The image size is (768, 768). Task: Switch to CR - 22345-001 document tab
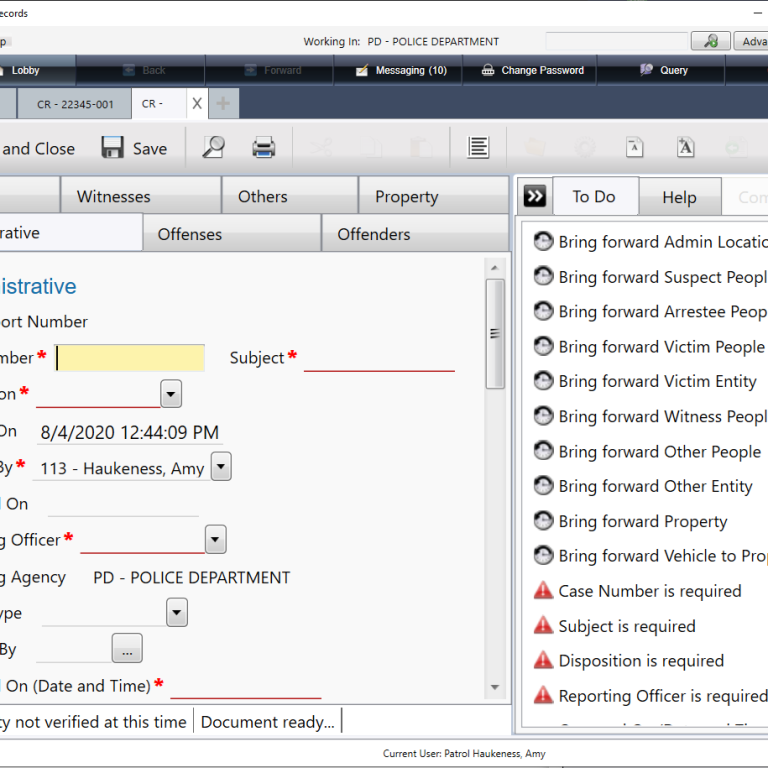click(75, 104)
